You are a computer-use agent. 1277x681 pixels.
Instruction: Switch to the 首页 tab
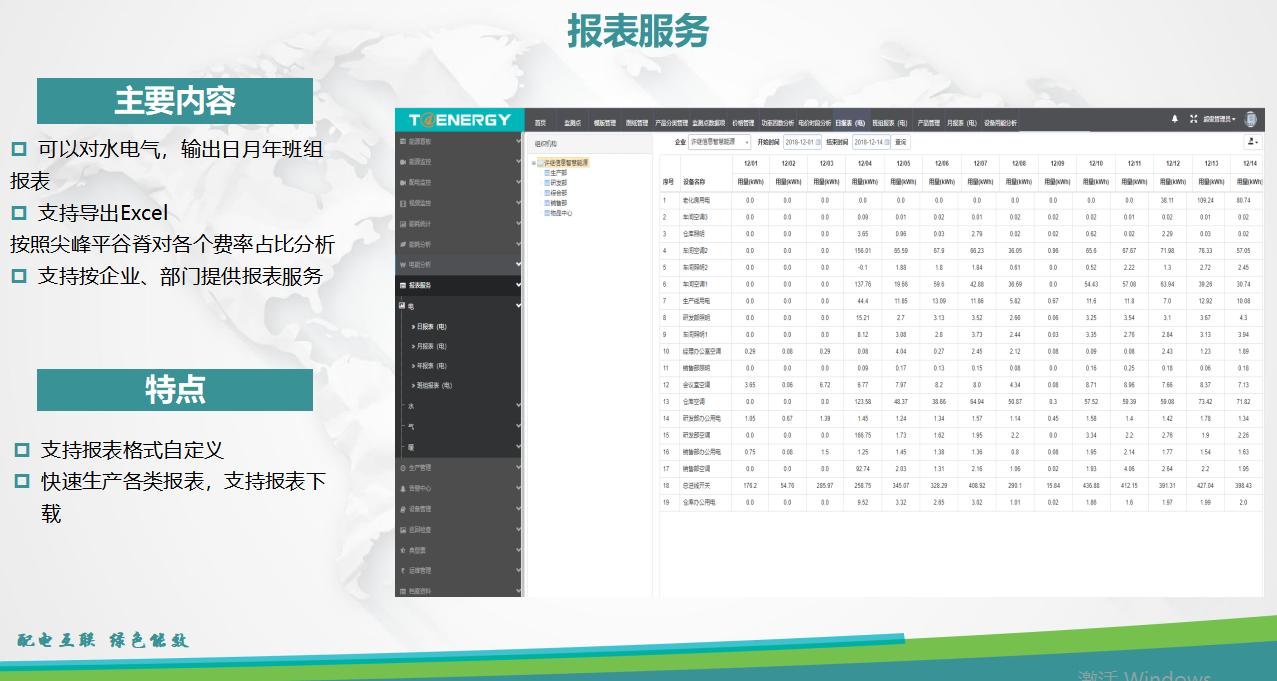tap(540, 123)
